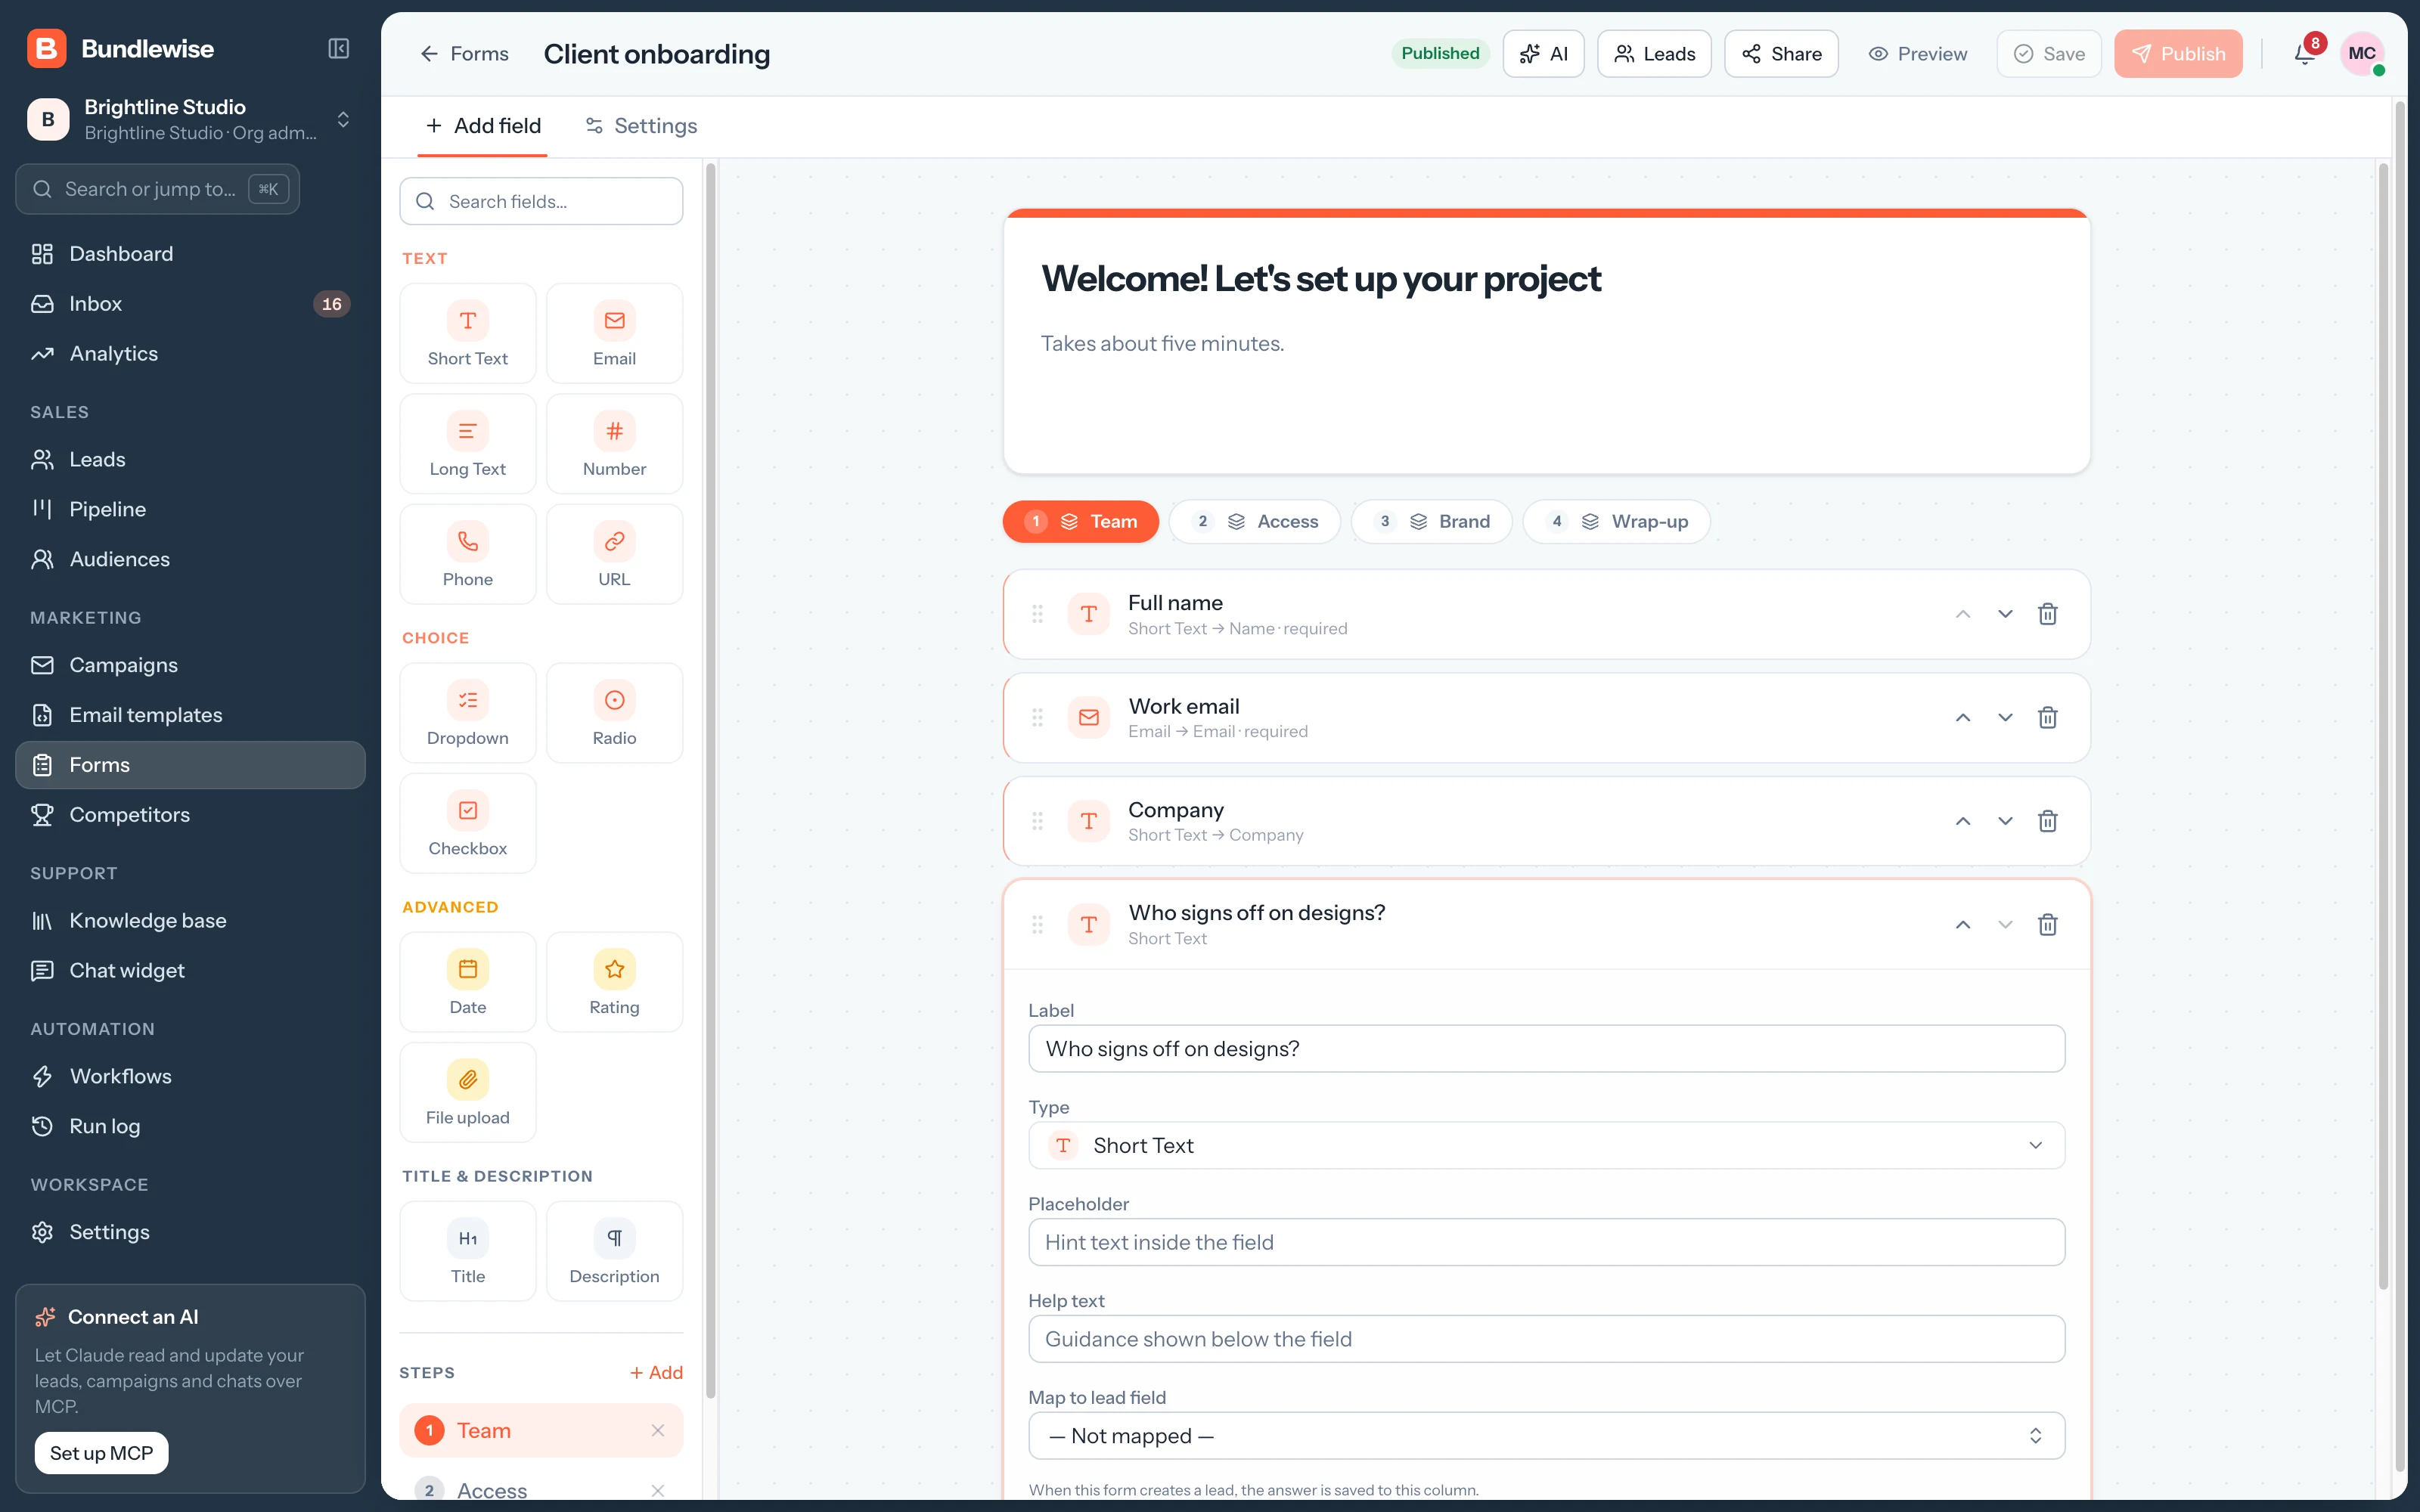Select the Wrap-up step pill
Viewport: 2420px width, 1512px height.
(1616, 521)
